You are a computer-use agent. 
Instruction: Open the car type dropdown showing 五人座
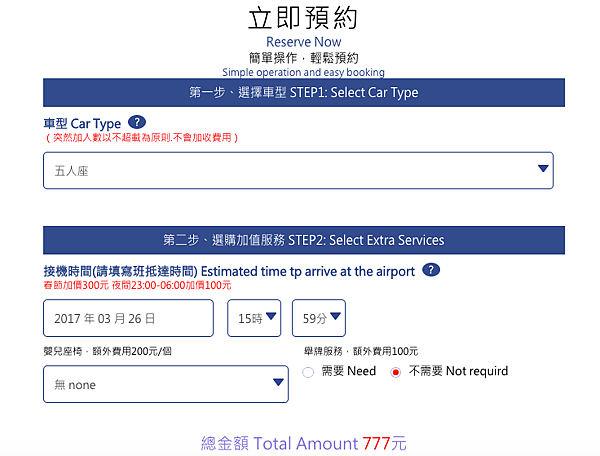coord(298,171)
